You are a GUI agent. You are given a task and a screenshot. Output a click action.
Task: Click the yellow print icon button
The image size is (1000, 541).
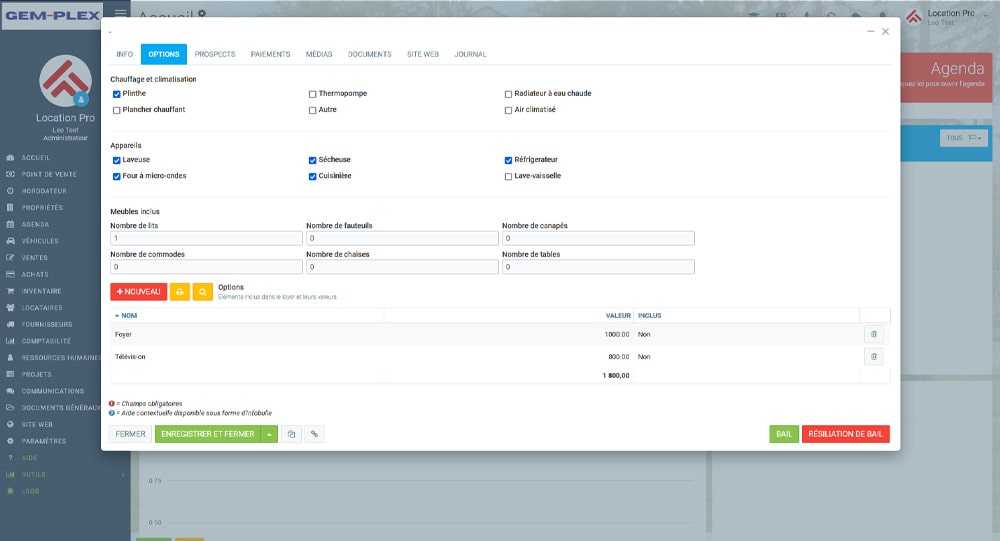(180, 292)
